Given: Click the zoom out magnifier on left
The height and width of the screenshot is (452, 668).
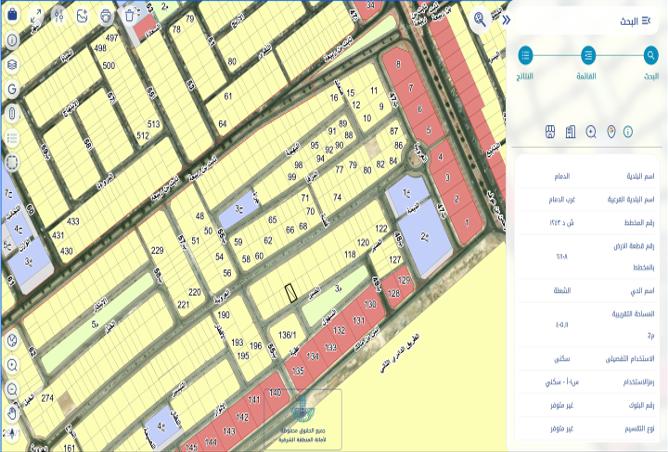Looking at the screenshot, I should point(12,388).
